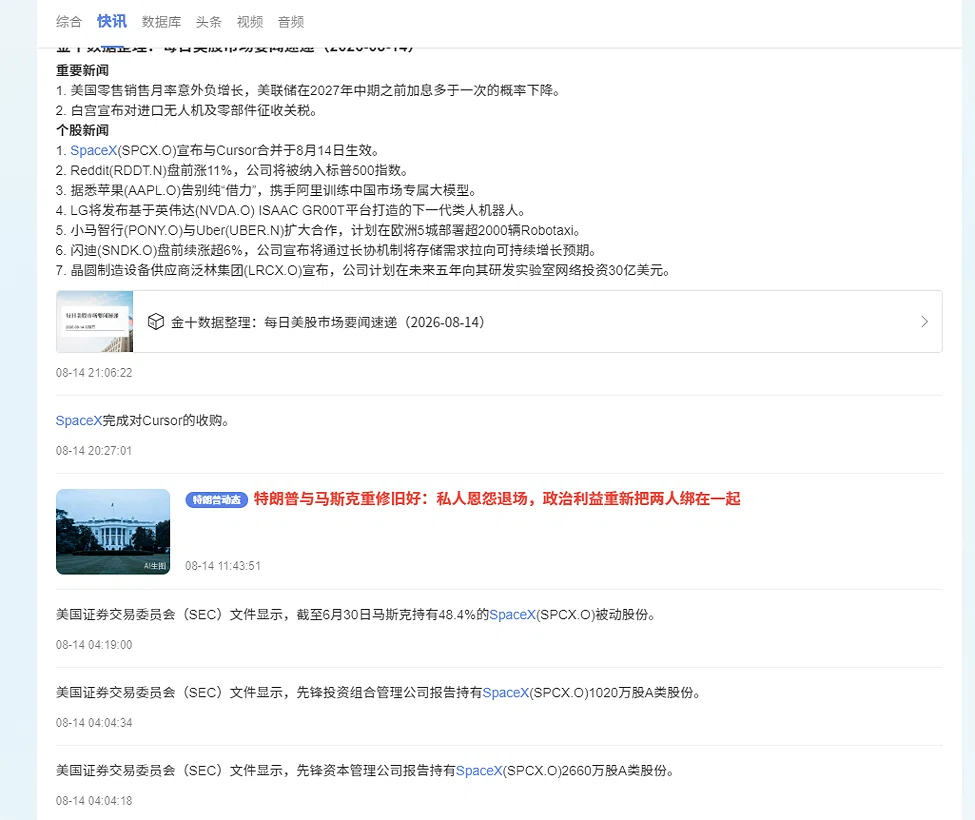975x820 pixels.
Task: Click the AI生图 label on thumbnail
Action: pos(155,566)
